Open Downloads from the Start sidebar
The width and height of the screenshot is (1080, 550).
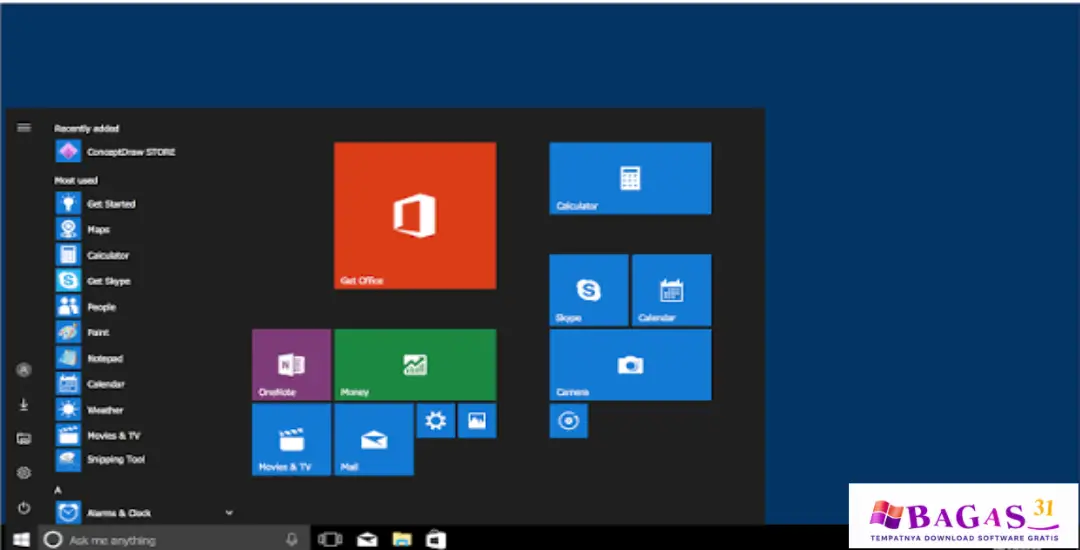[x=24, y=405]
